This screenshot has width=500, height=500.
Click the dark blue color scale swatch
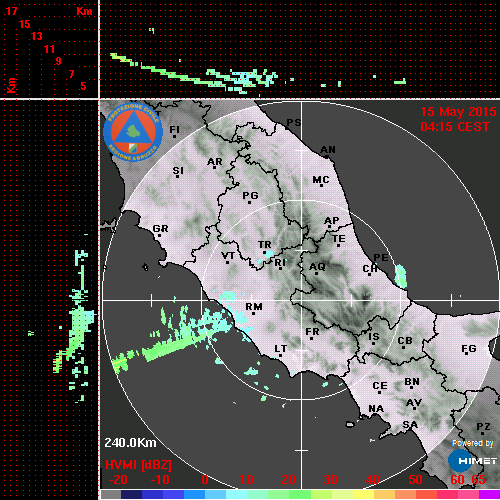click(131, 494)
